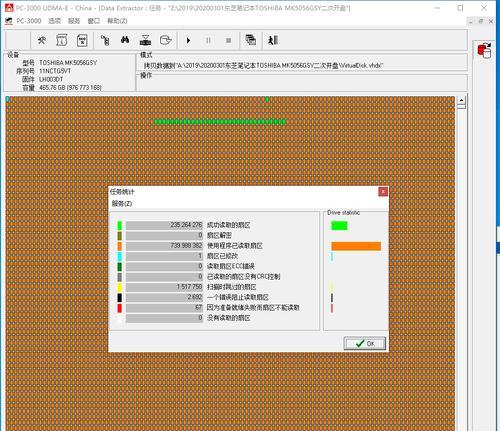Click the HEX editor document icon
This screenshot has width=500, height=431.
(82, 40)
